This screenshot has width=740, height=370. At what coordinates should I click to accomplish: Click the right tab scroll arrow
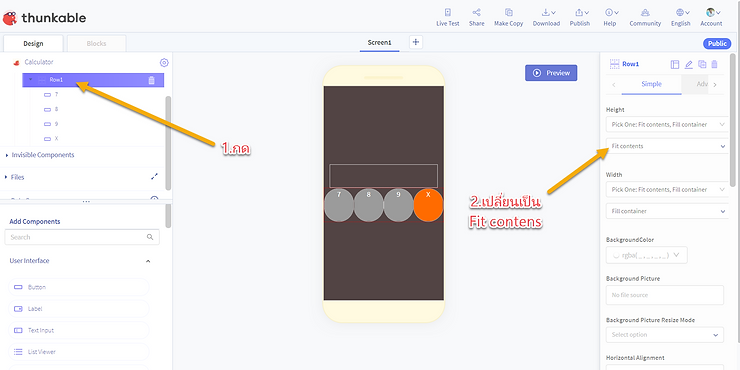715,85
